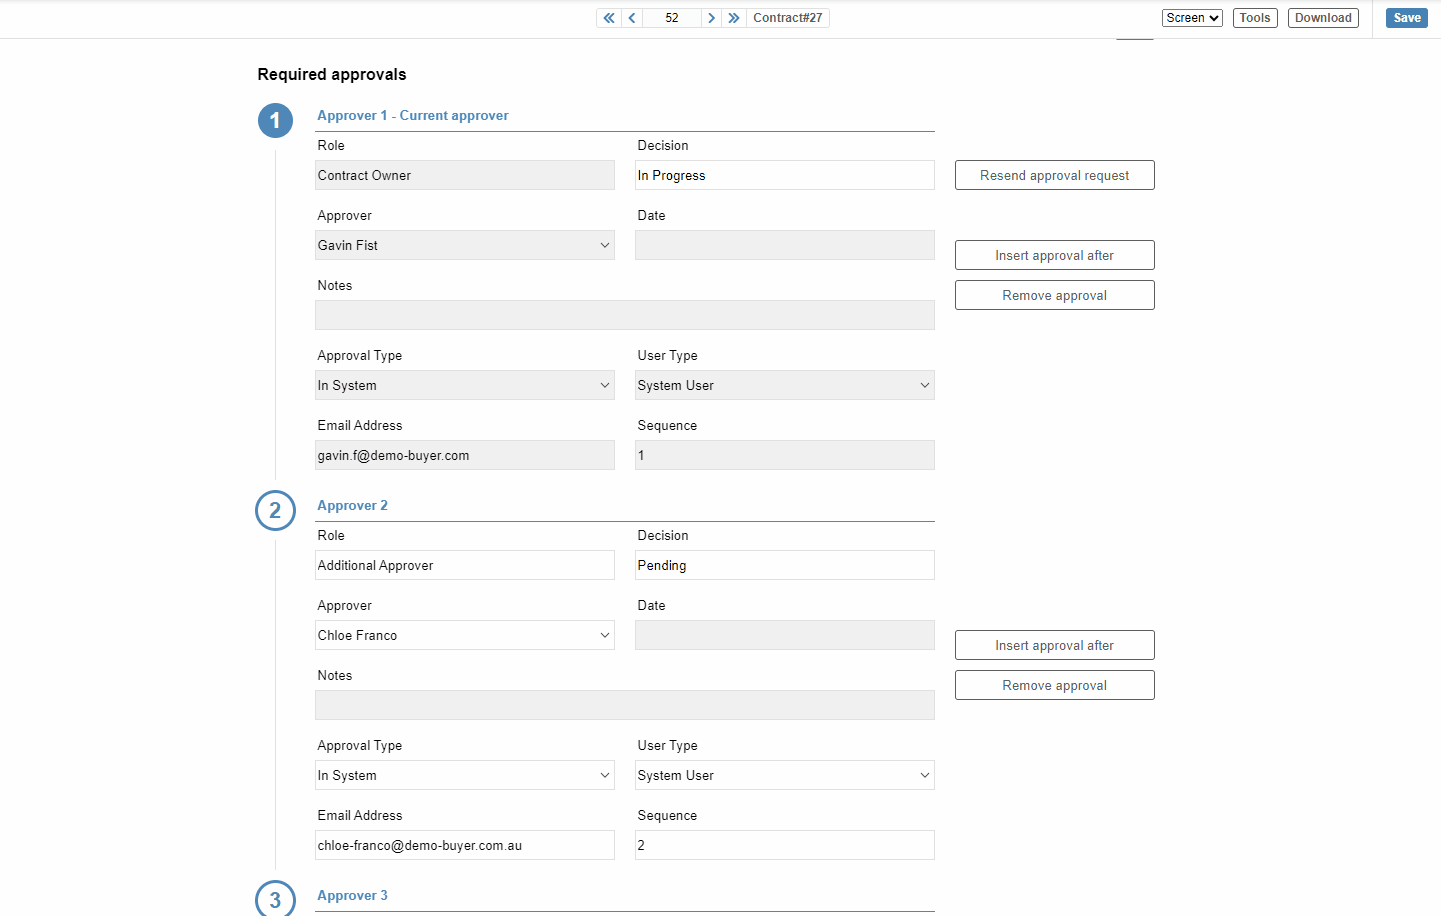Click the step 1 circle marker

pos(275,121)
